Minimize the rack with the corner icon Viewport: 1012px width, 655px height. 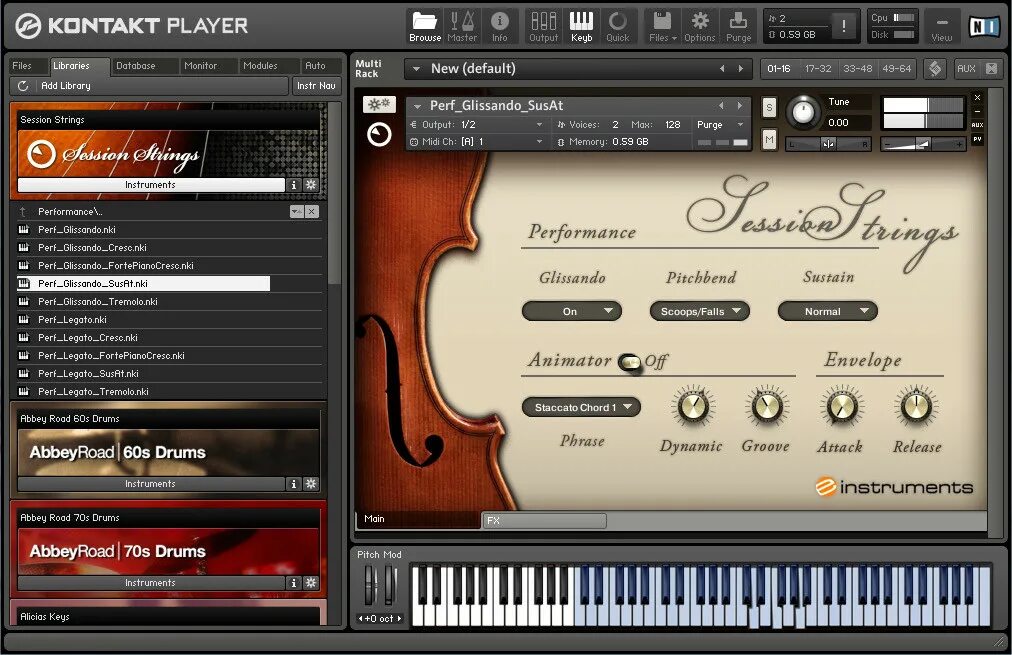pyautogui.click(x=992, y=68)
